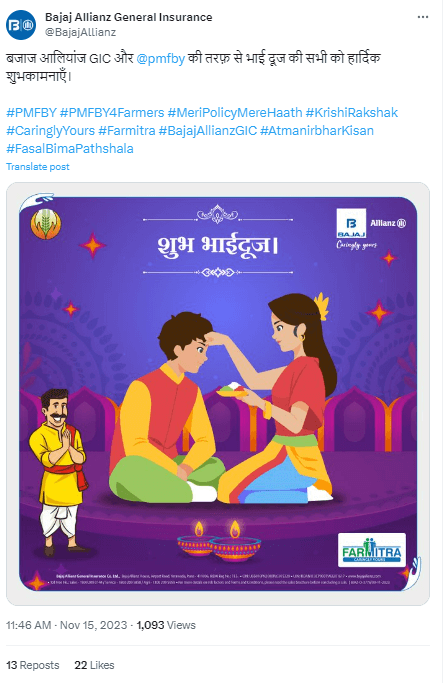Click the farmer mascot character
Viewport: 445px width, 688px height.
coord(59,472)
